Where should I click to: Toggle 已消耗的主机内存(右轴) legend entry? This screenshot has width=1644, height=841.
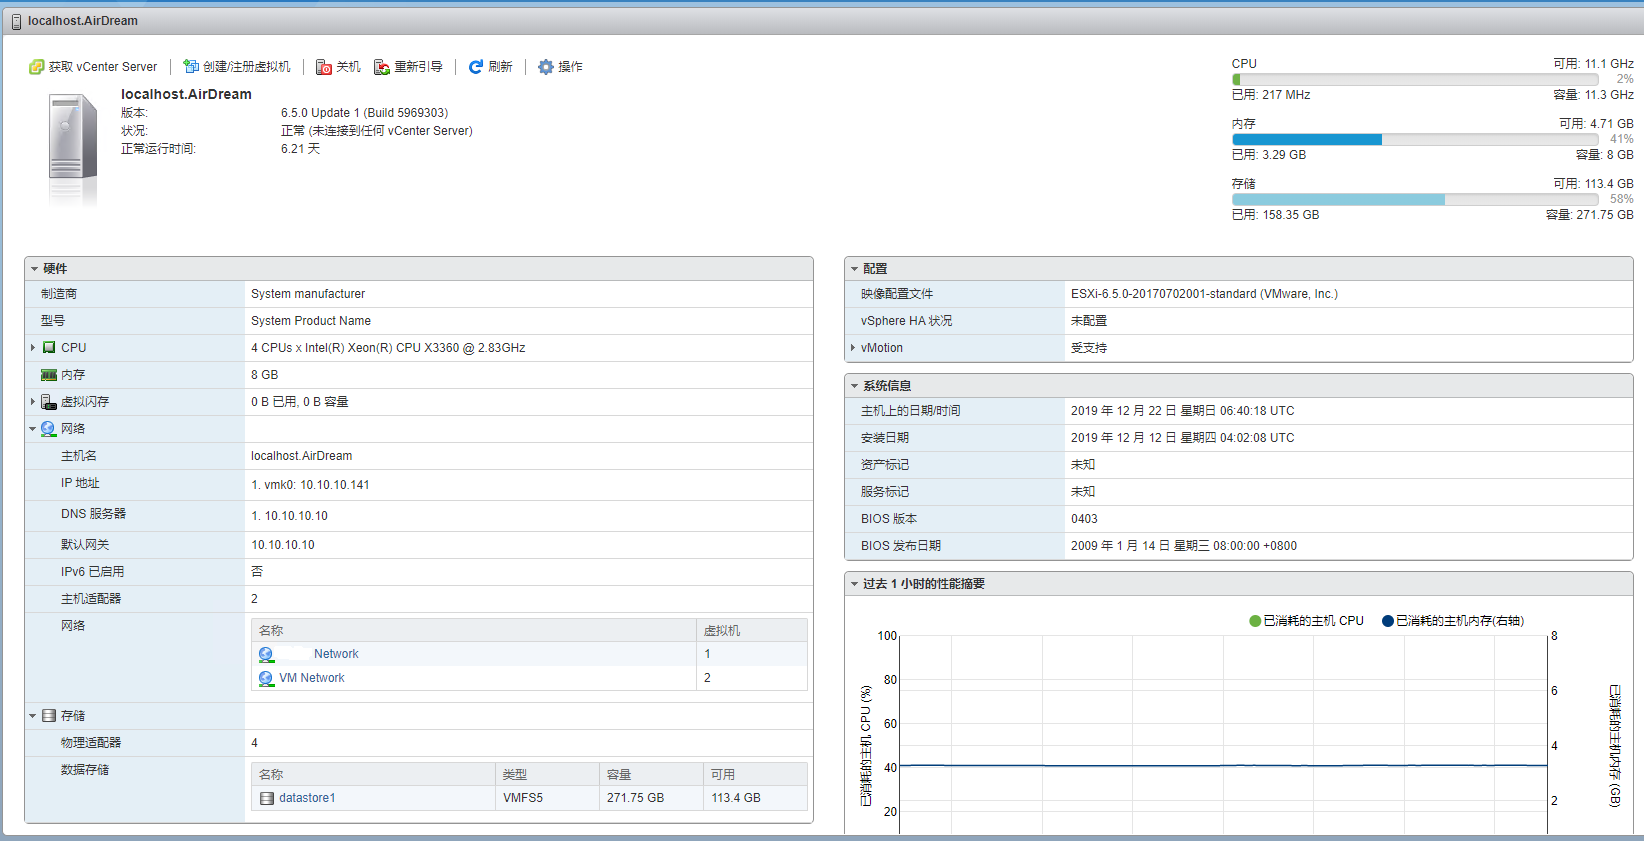(x=1453, y=621)
